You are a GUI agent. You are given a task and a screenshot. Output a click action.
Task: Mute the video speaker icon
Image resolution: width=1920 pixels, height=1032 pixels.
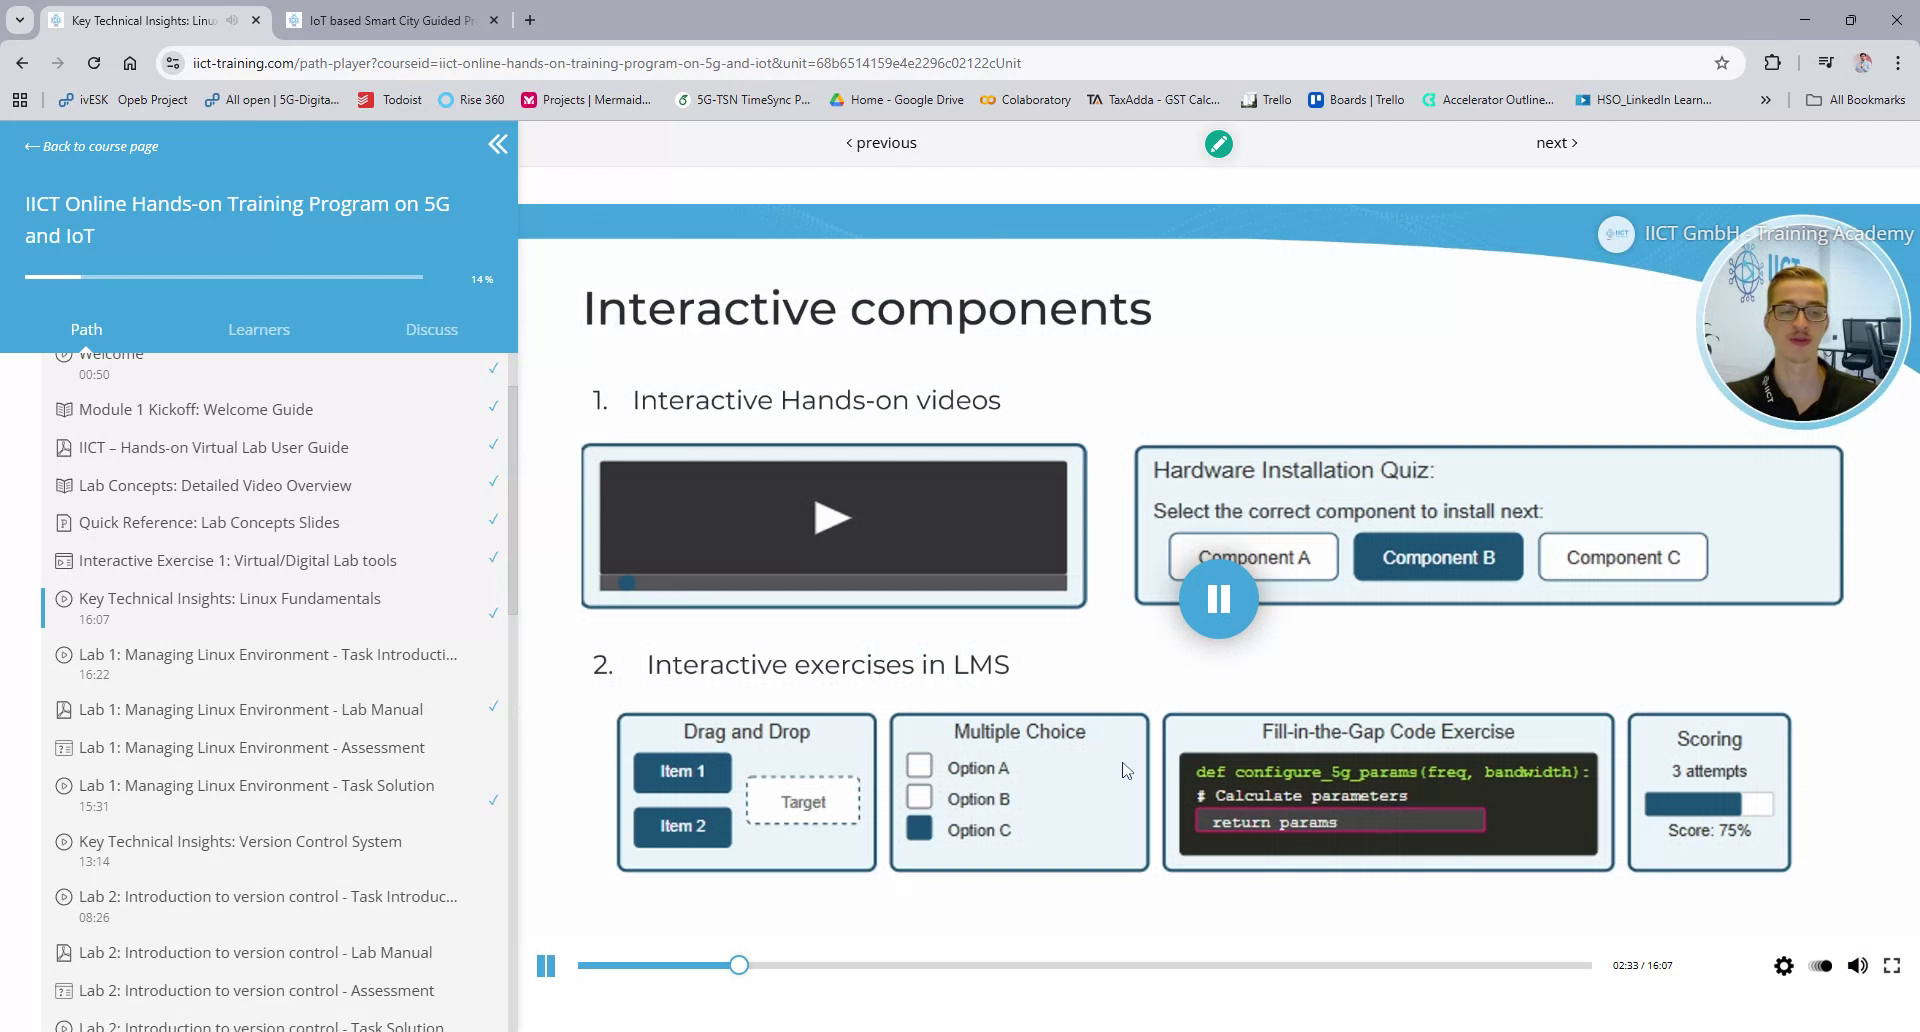[1858, 965]
